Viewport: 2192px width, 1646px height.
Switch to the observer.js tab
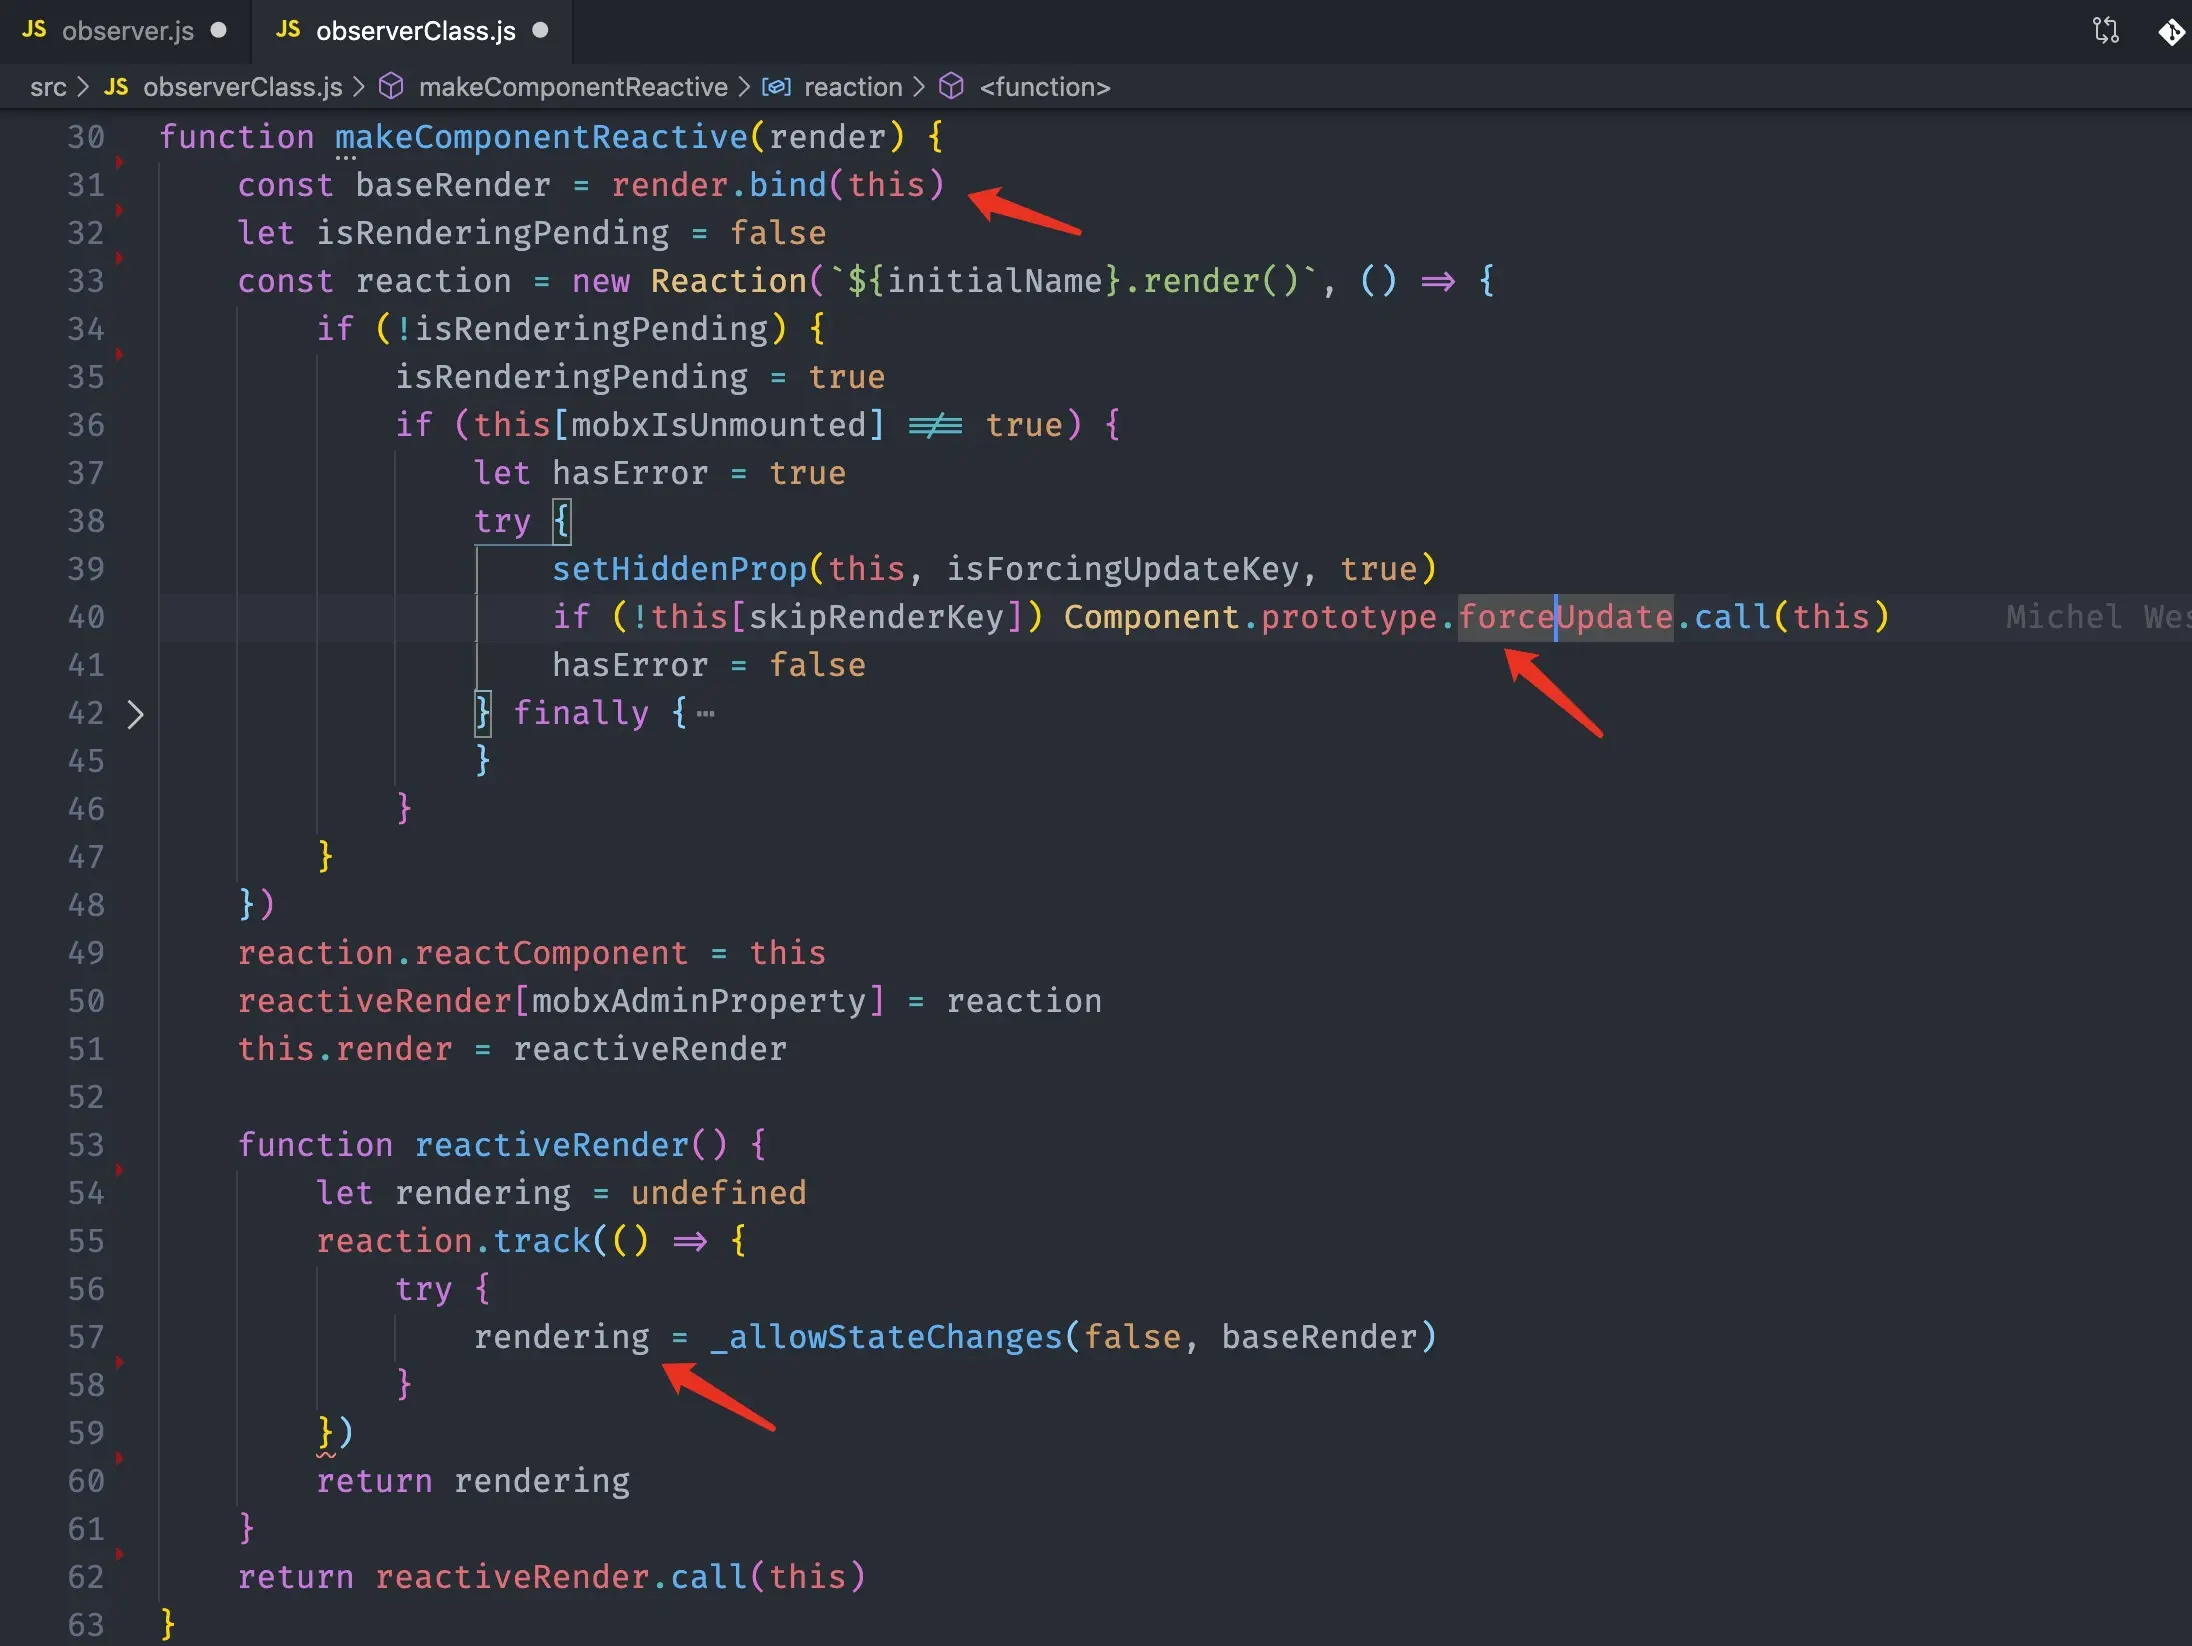point(130,30)
